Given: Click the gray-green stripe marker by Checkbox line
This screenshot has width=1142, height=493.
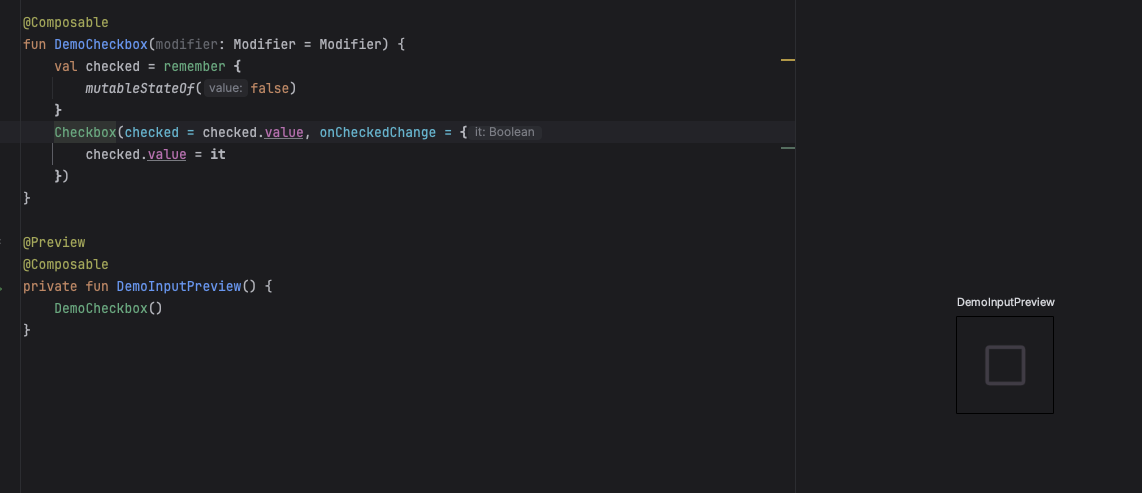Looking at the screenshot, I should (788, 148).
